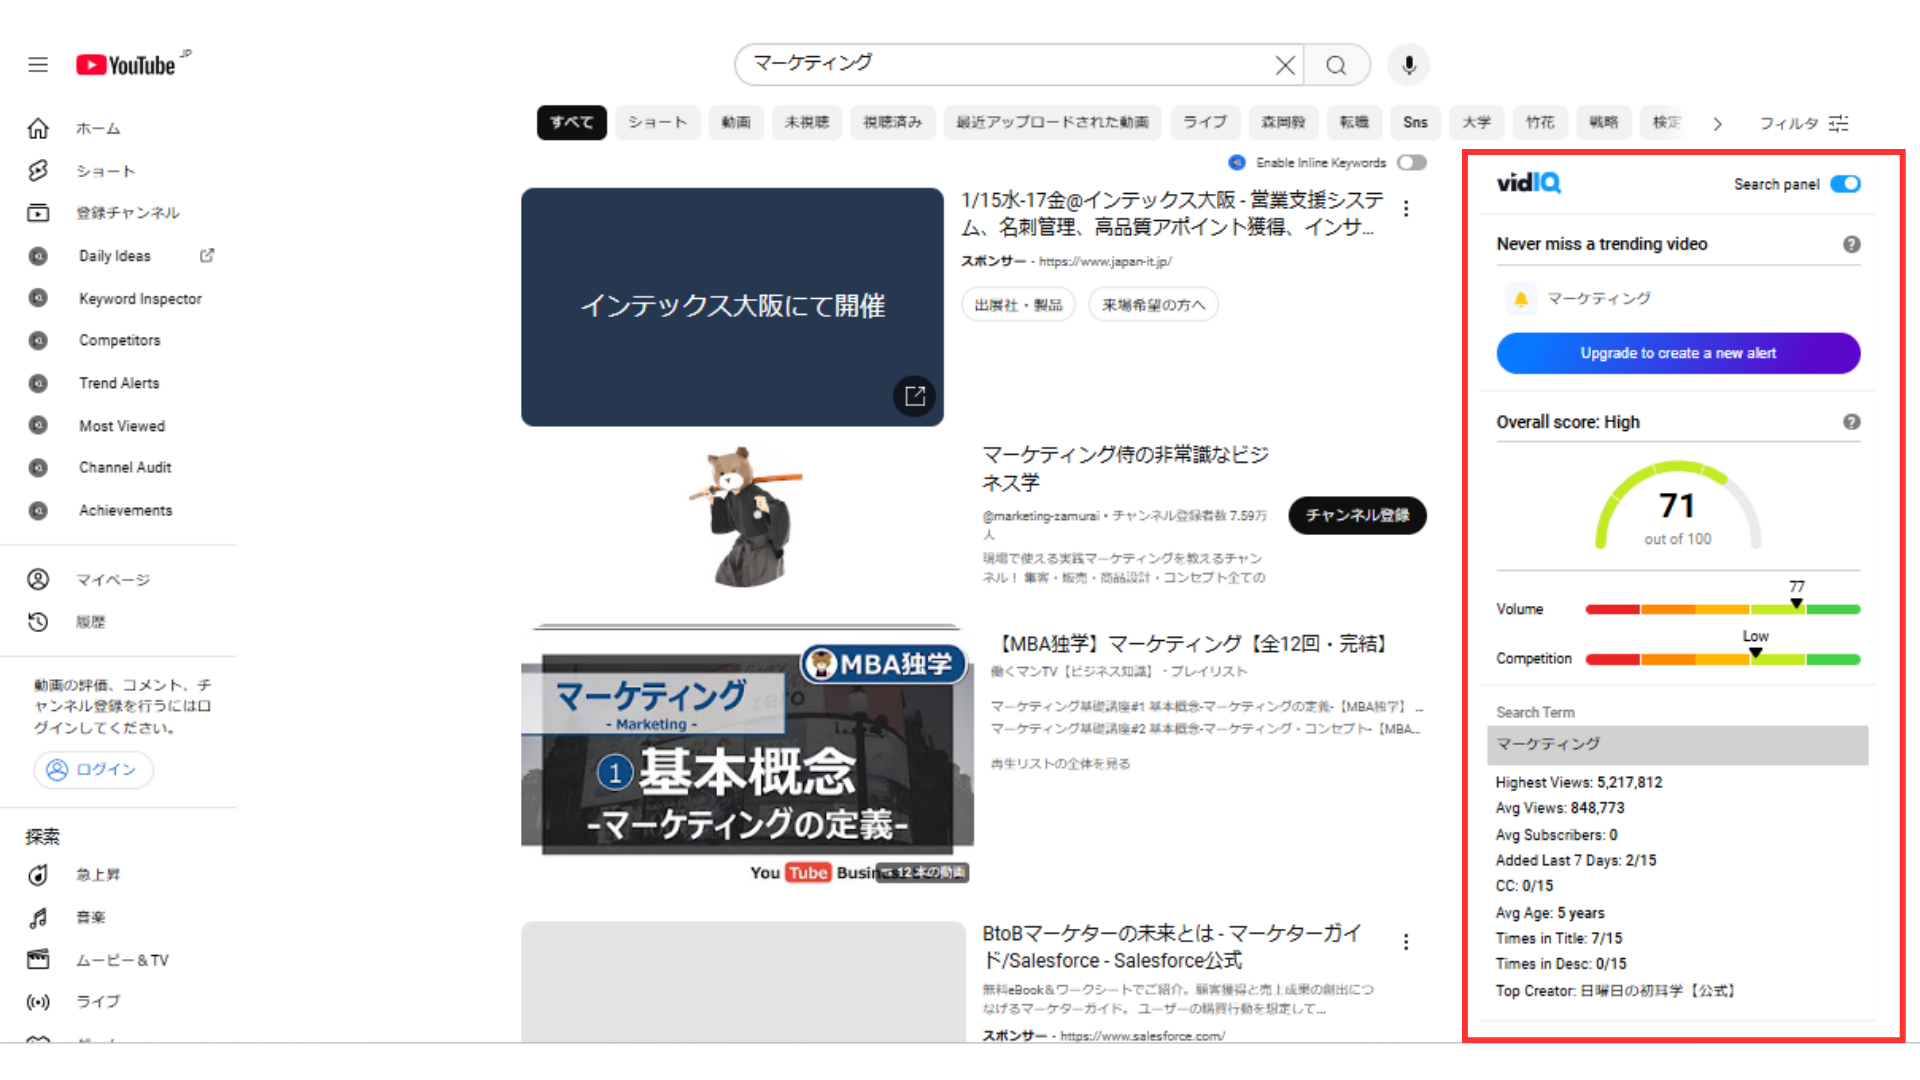Click the voice search microphone icon

[x=1408, y=65]
